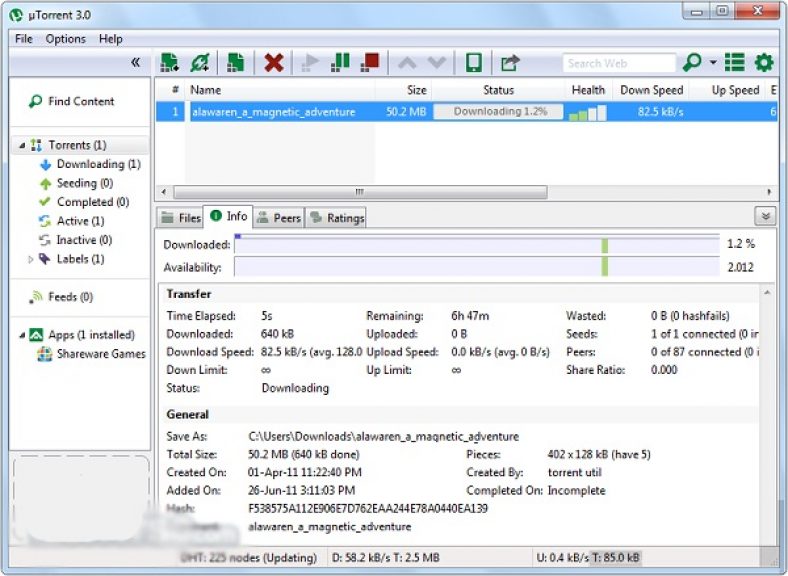Click the red X Remove torrent icon
Screen dimensions: 788x576
(x=273, y=63)
